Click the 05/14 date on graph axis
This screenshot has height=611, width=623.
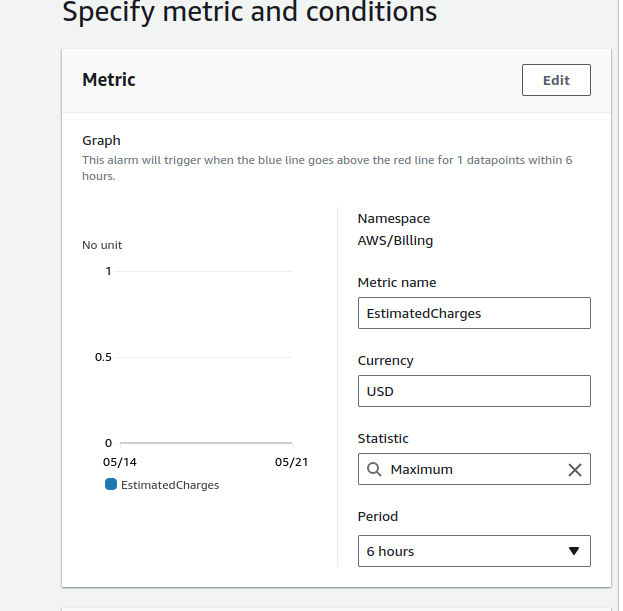[x=119, y=463]
